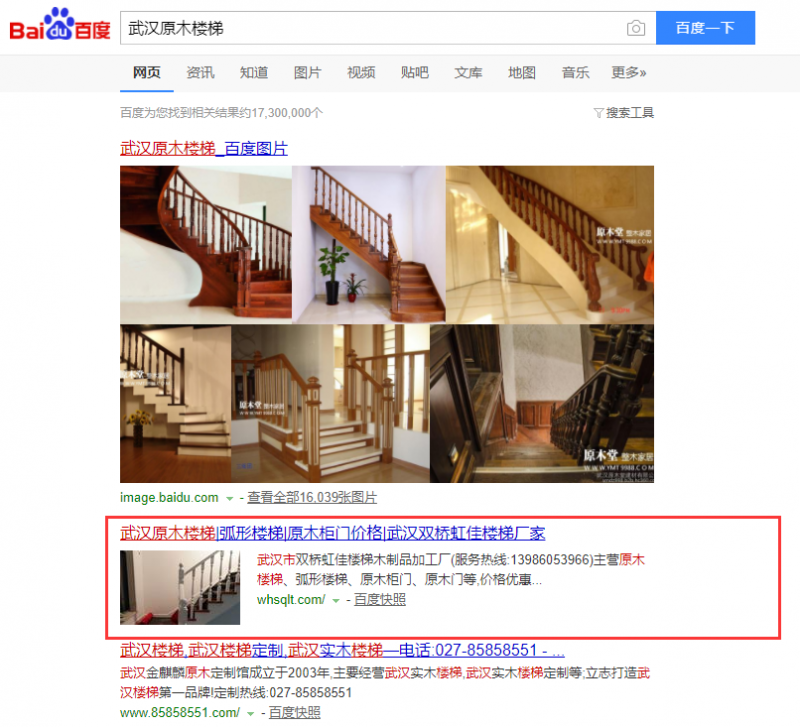Open the 武汉原木楼梯_百度图片 link
800x727 pixels.
coord(204,148)
